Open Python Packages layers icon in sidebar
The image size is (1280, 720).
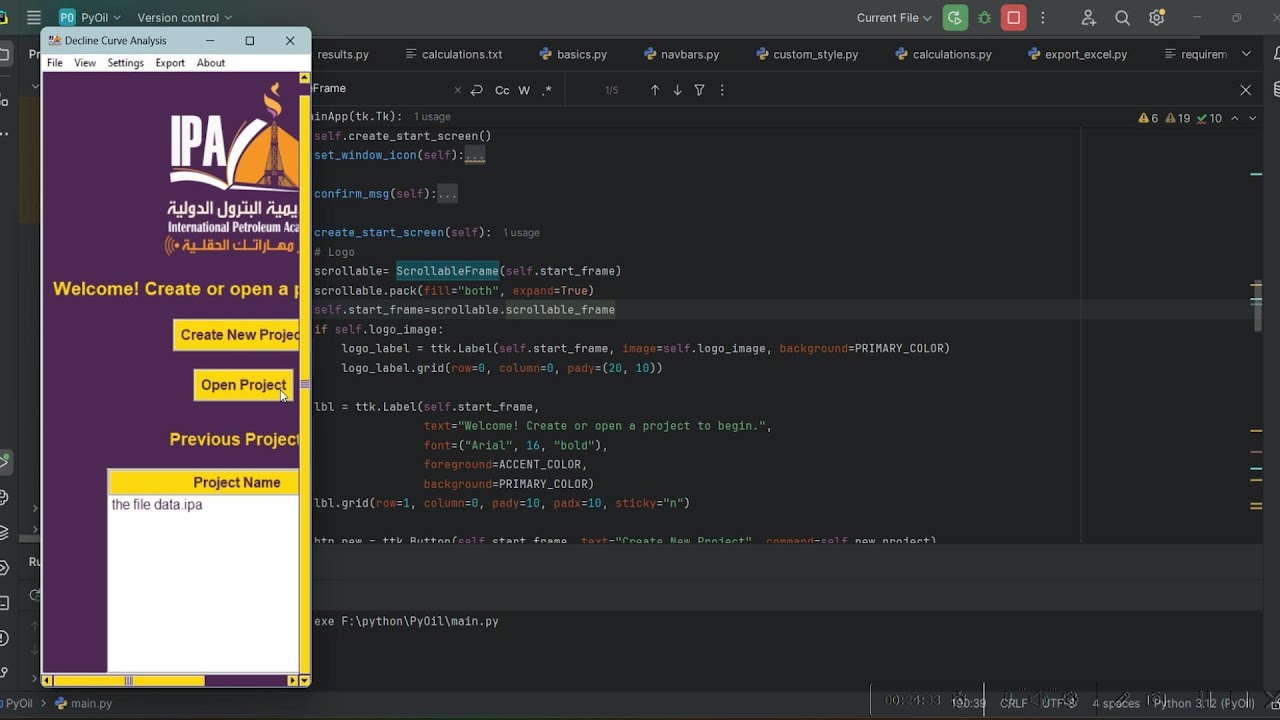point(5,532)
